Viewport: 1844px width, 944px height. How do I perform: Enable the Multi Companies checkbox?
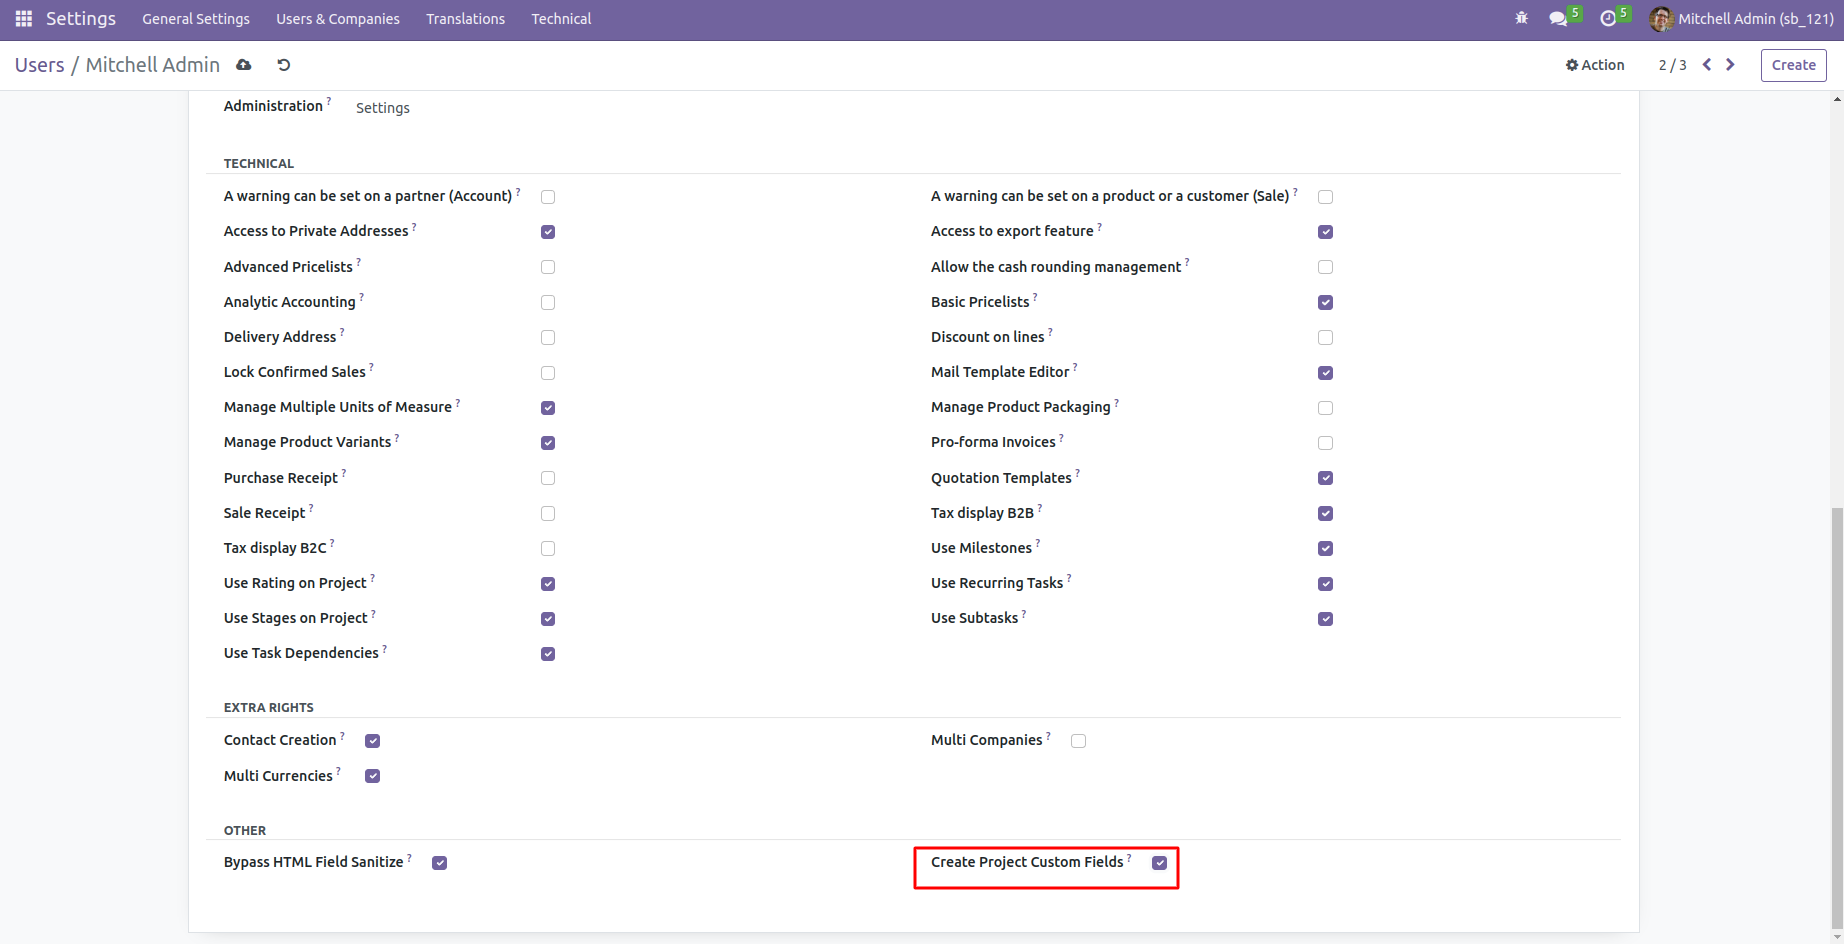pos(1078,741)
